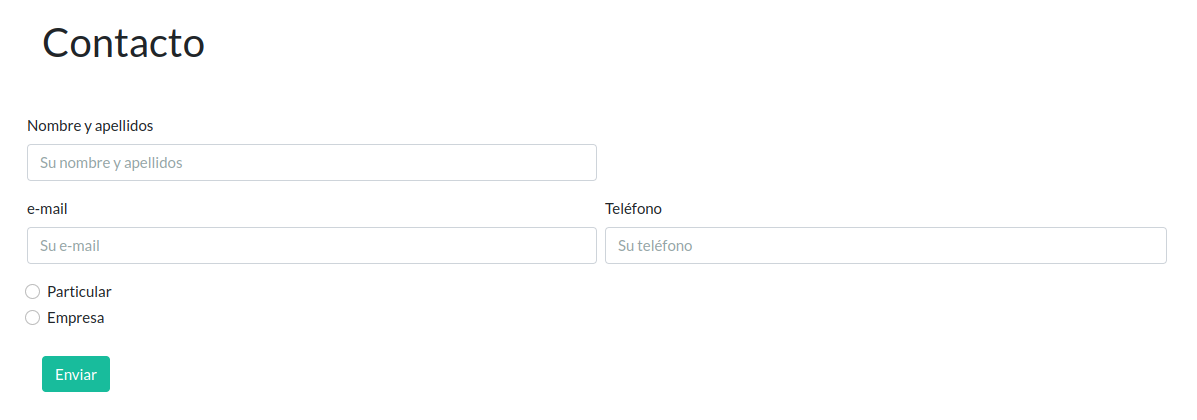1197x420 pixels.
Task: Click the 'e-mail' field label
Action: click(x=47, y=209)
